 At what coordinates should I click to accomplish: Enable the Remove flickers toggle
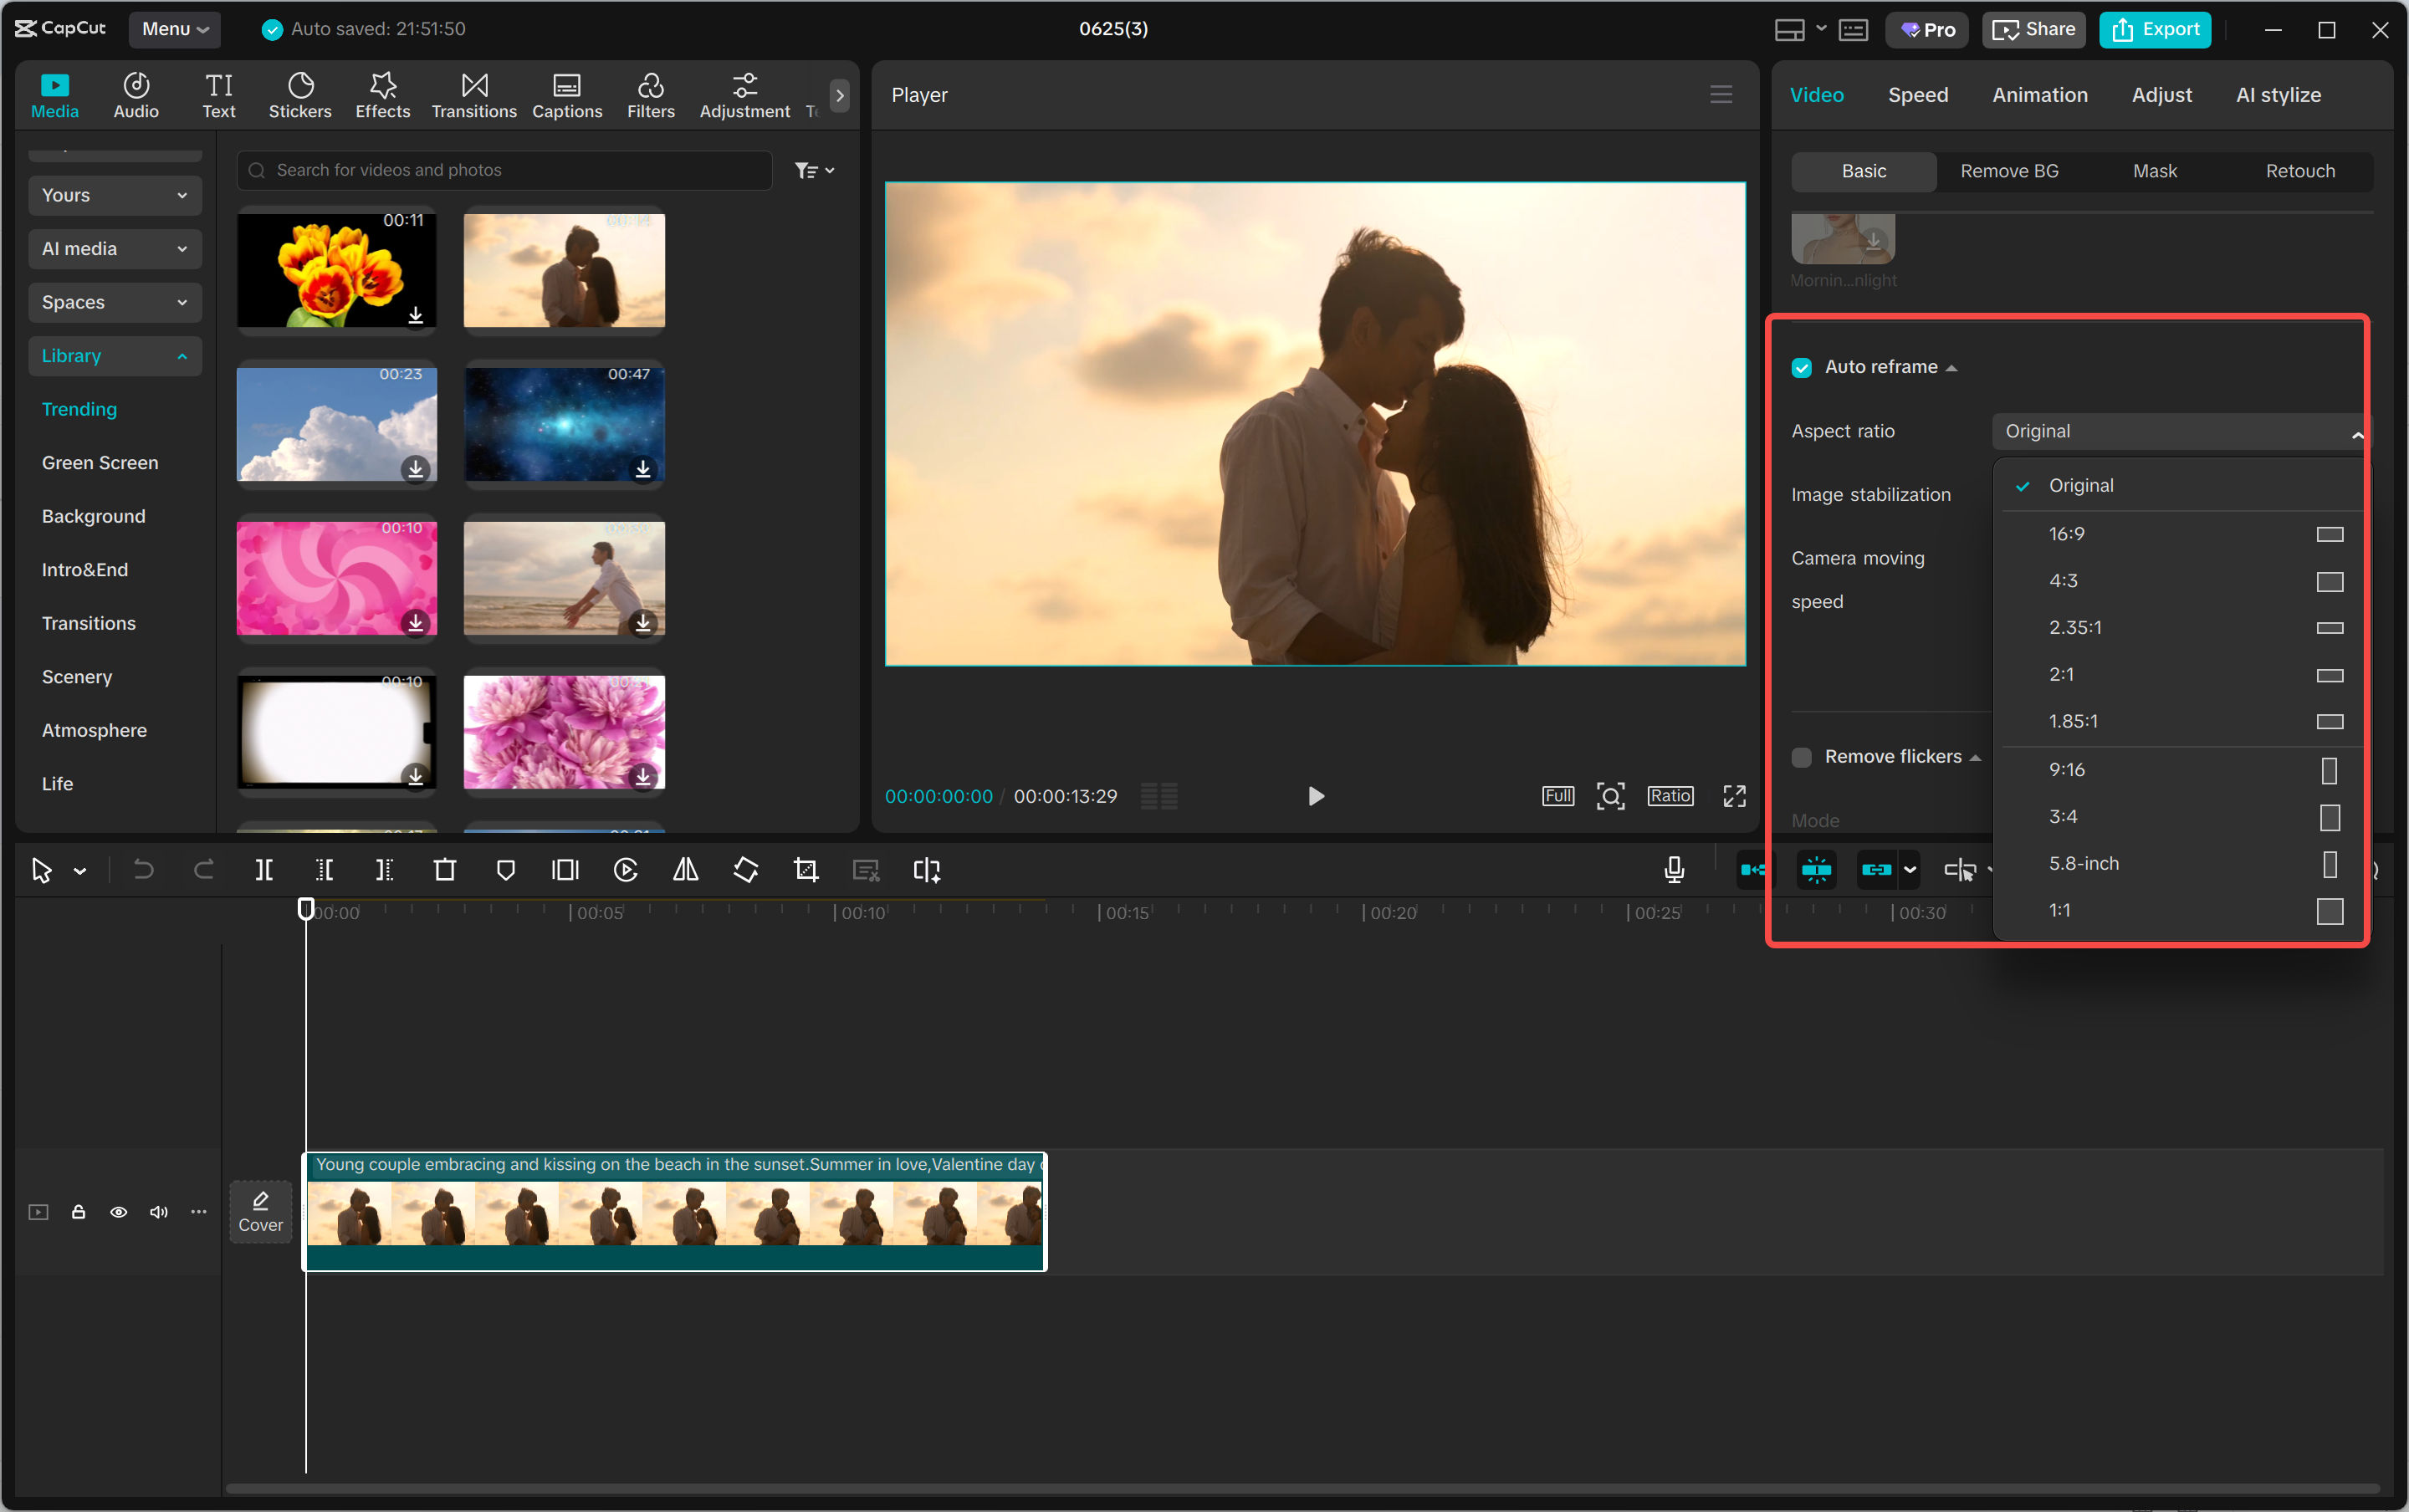point(1801,757)
